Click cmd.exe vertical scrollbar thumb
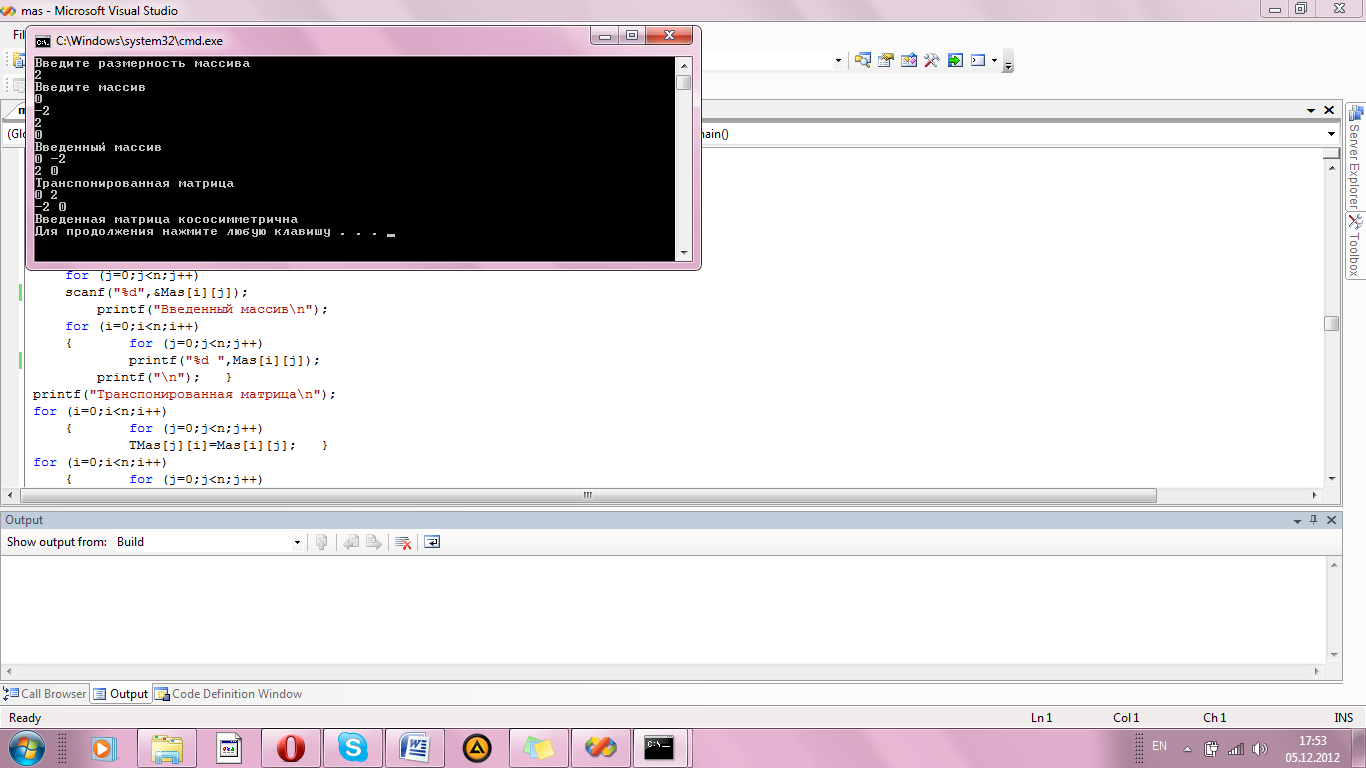 tap(684, 82)
